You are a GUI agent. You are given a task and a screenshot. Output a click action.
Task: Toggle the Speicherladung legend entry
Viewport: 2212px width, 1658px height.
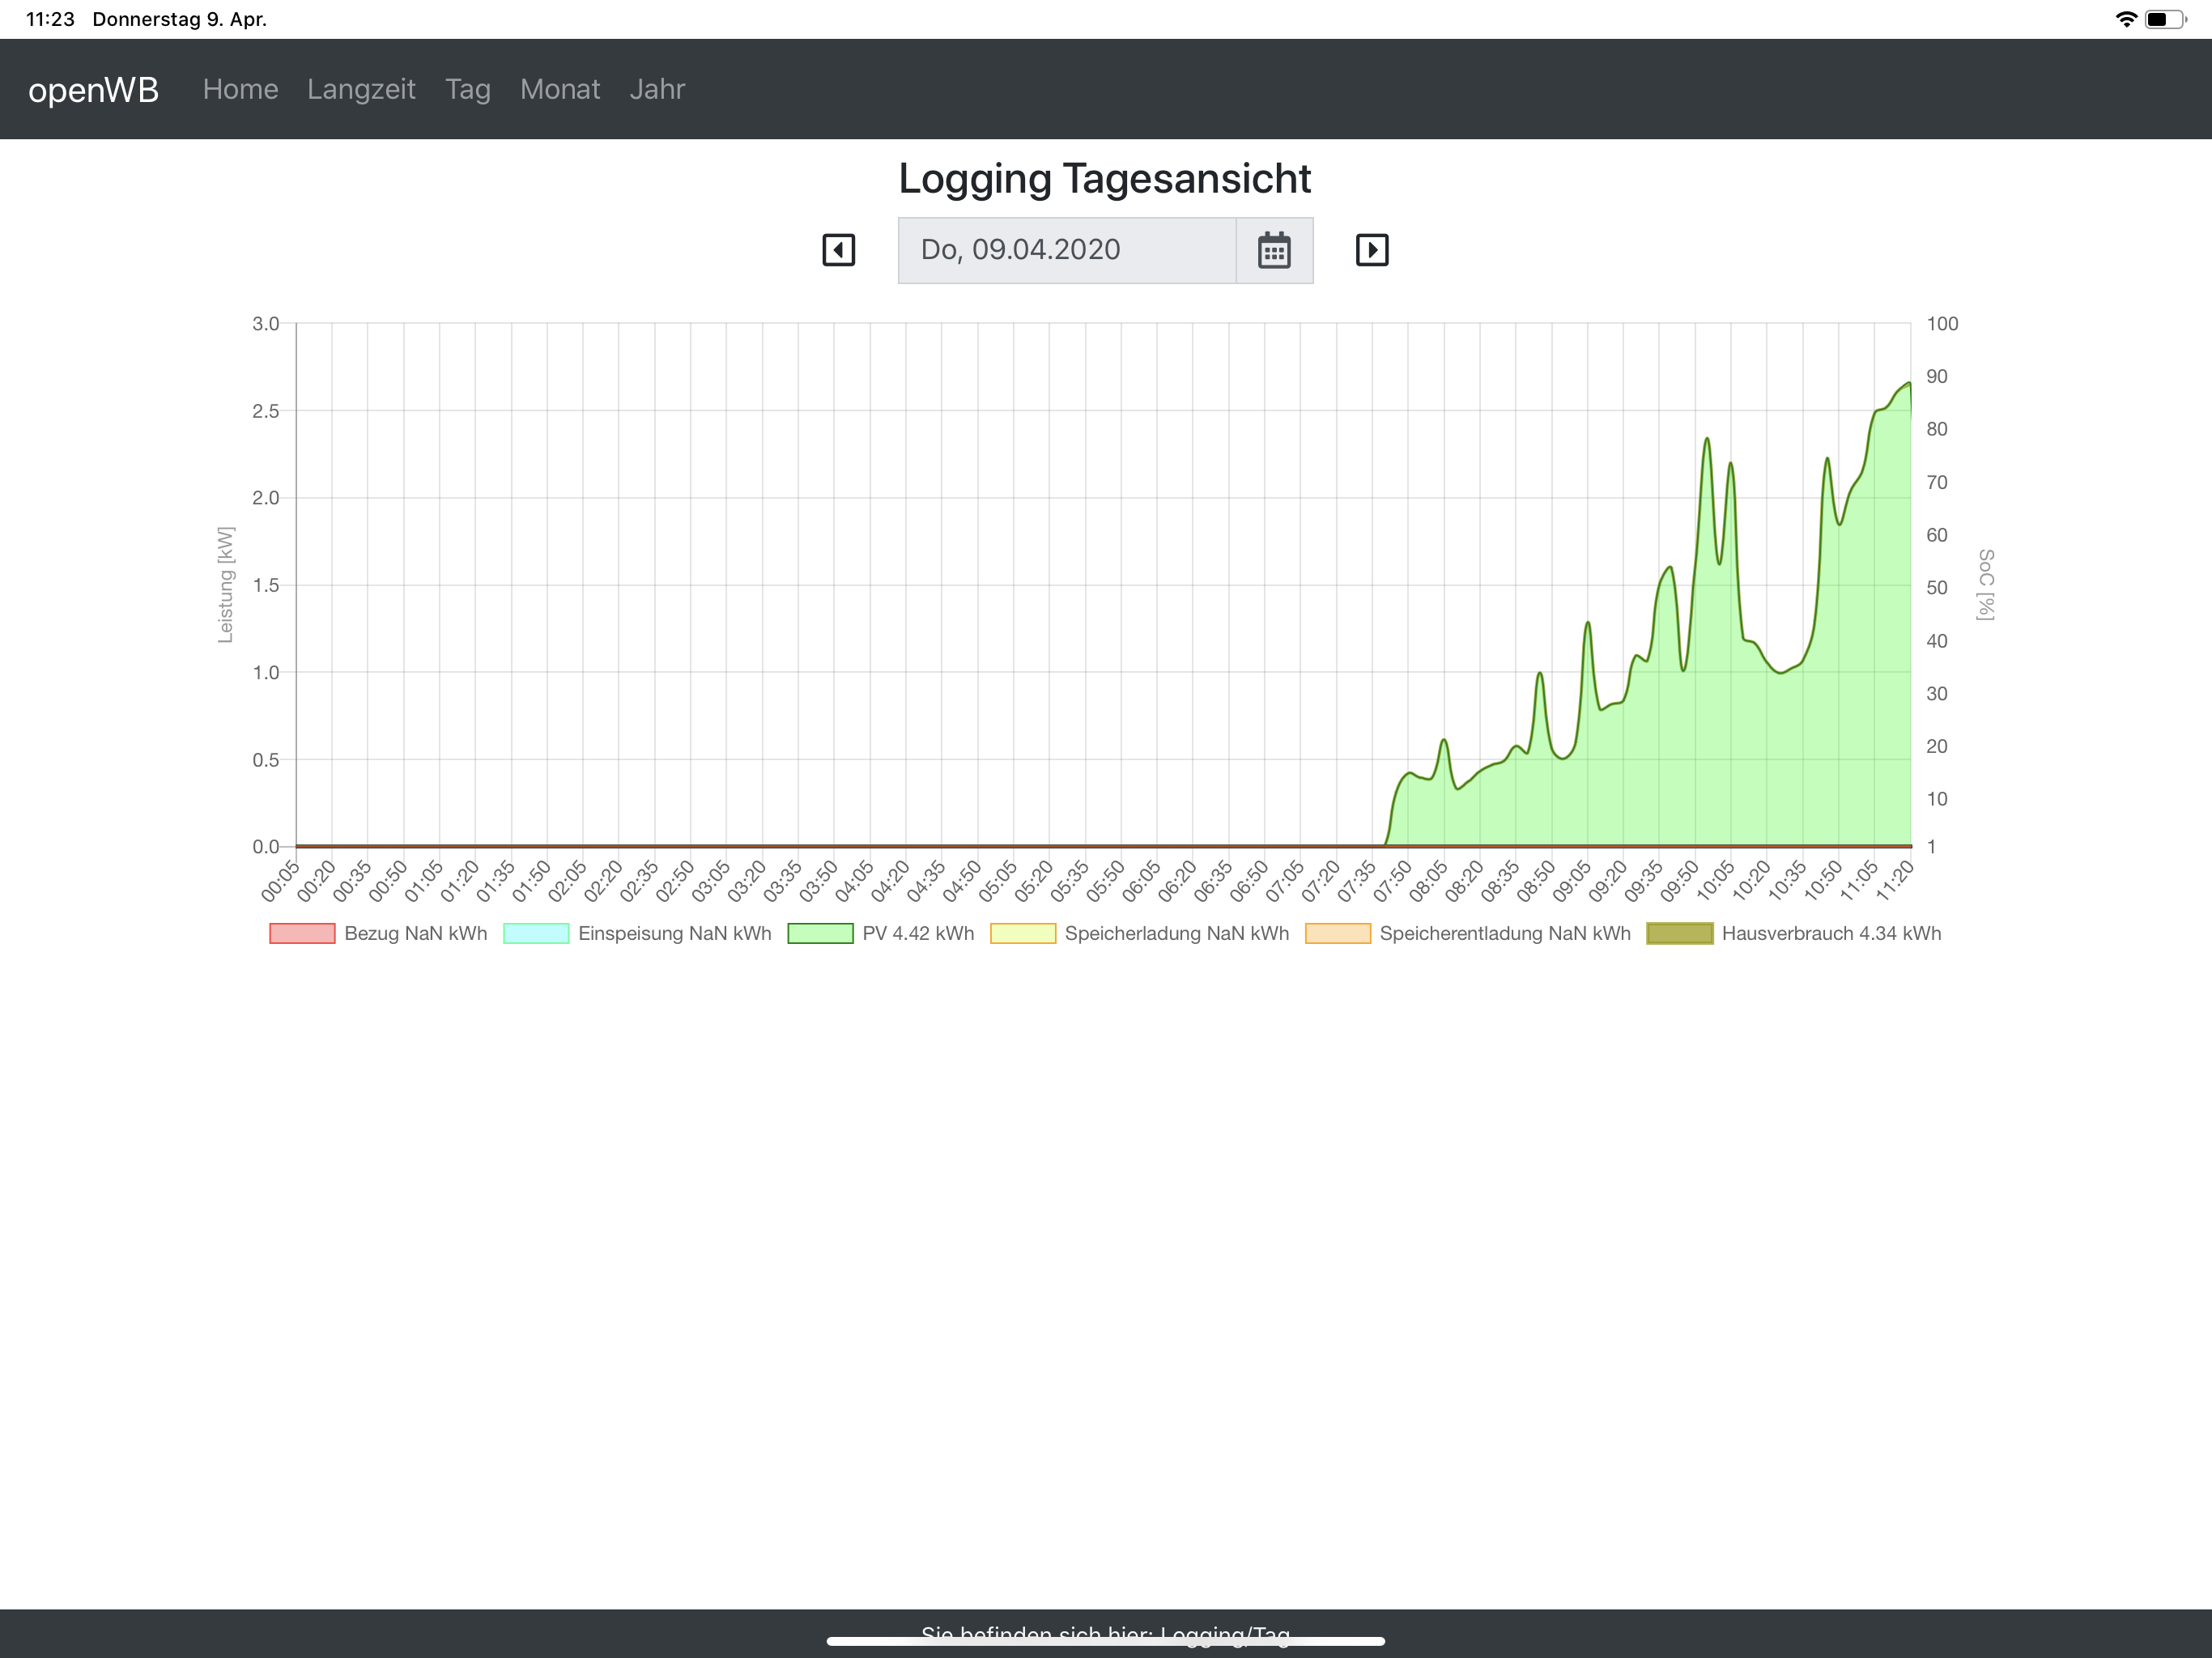click(x=1139, y=933)
